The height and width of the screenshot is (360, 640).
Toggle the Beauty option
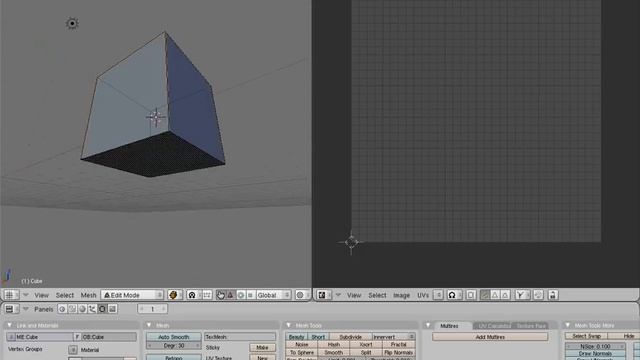coord(296,337)
